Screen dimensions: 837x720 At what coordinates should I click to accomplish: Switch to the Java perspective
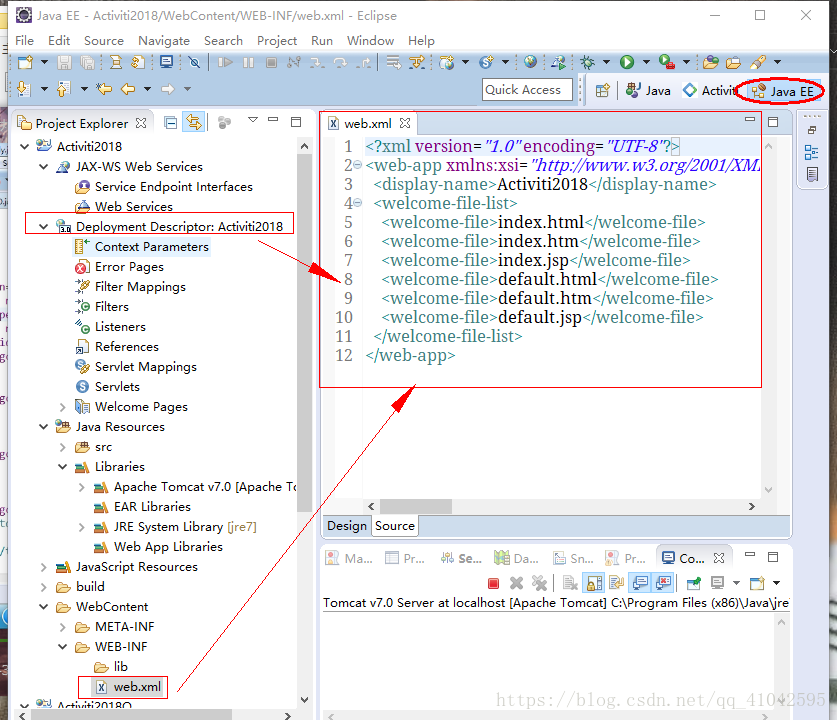pos(648,91)
